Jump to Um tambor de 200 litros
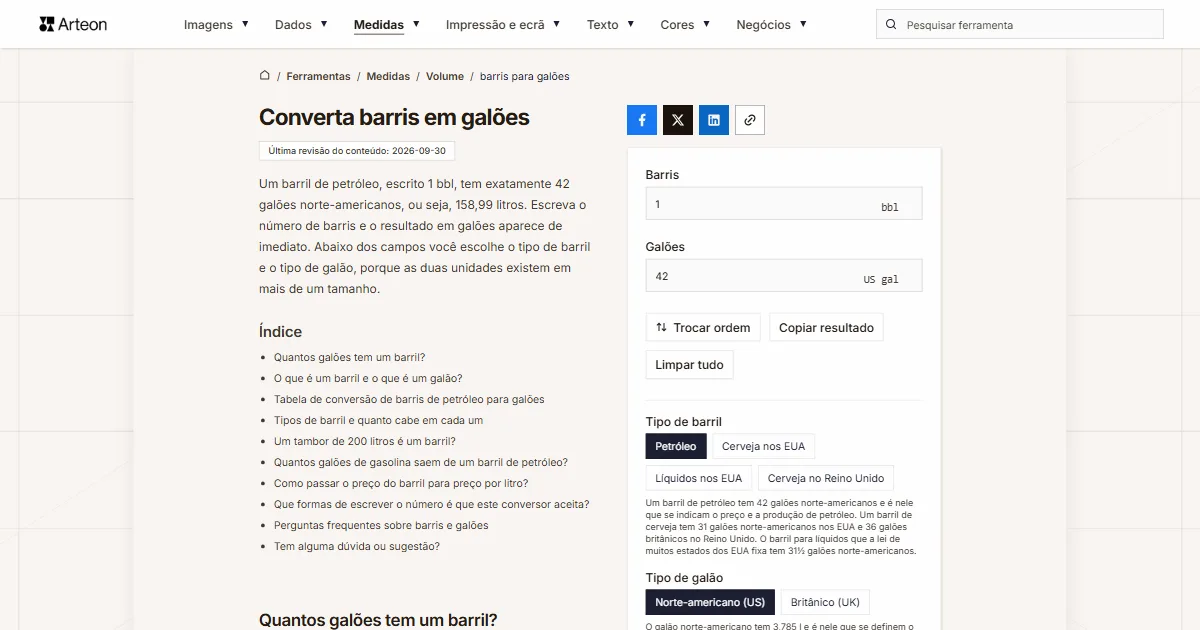Viewport: 1200px width, 630px height. click(365, 441)
